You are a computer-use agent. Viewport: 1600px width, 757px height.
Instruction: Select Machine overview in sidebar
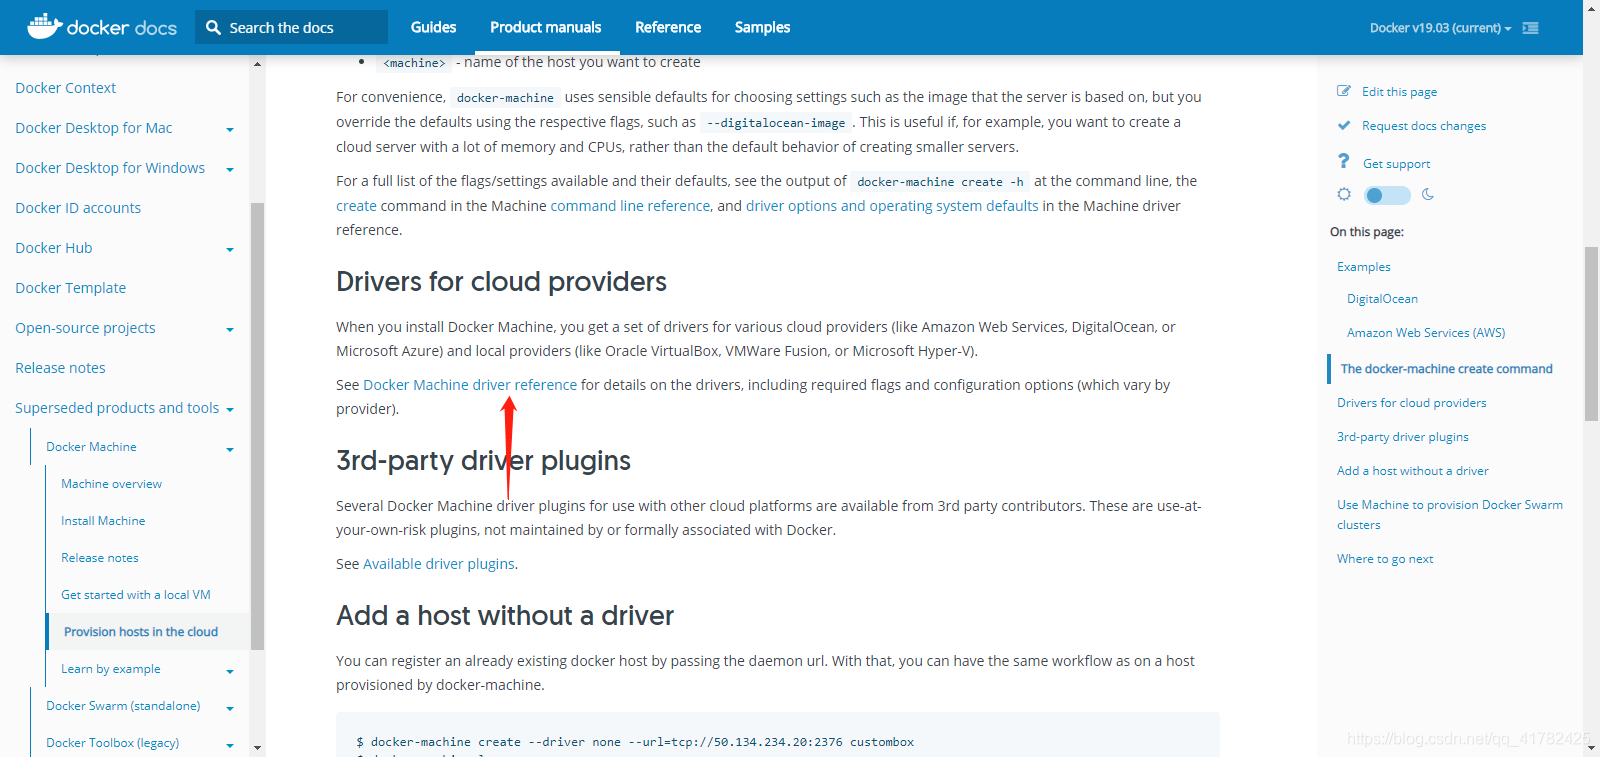pos(111,484)
